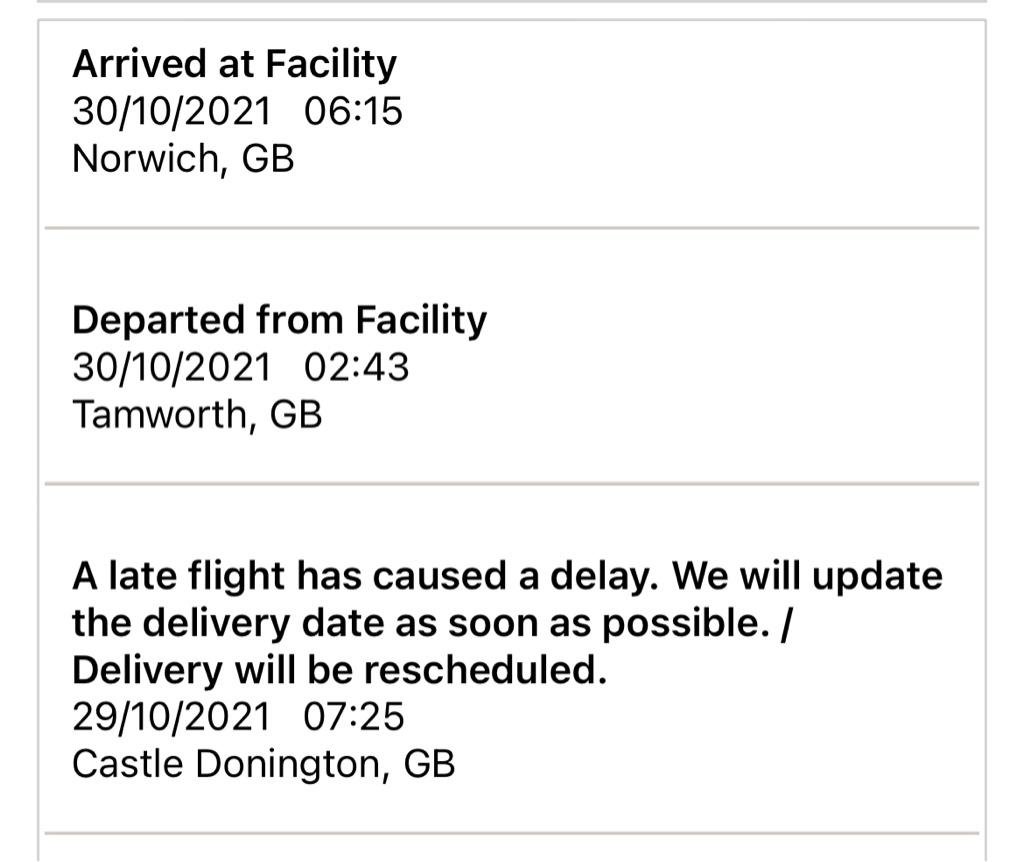The height and width of the screenshot is (862, 1024).
Task: Click the 29/10/2021 date
Action: click(171, 717)
